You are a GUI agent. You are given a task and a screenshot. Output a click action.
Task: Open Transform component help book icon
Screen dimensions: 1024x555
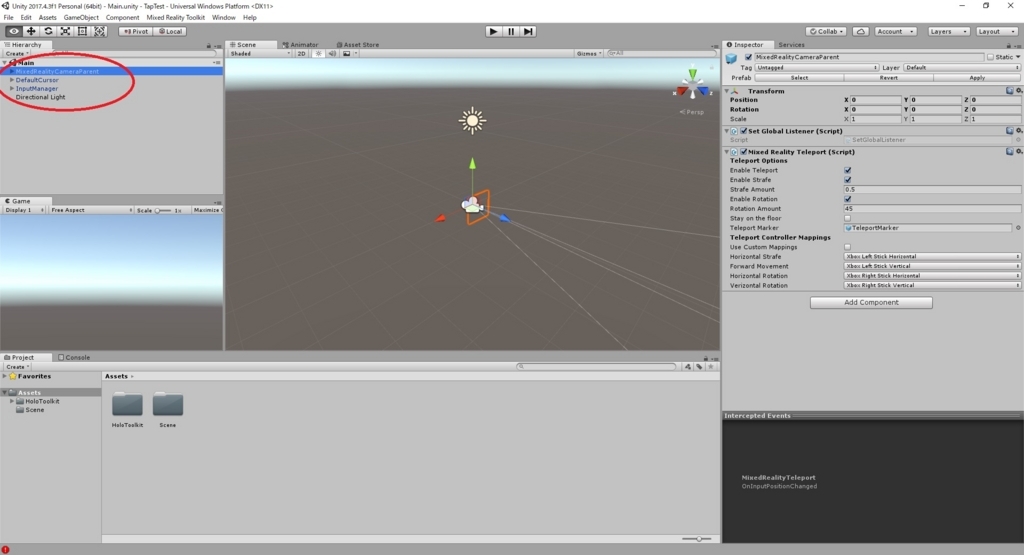pos(1010,91)
